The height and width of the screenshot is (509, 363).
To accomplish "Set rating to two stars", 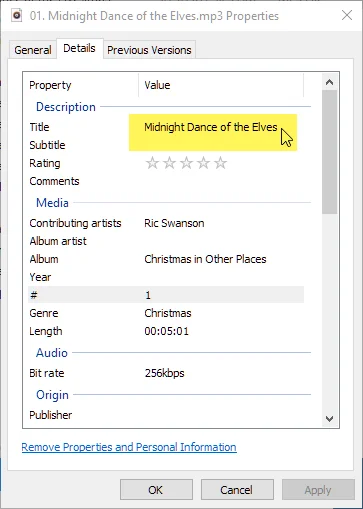I will (169, 163).
